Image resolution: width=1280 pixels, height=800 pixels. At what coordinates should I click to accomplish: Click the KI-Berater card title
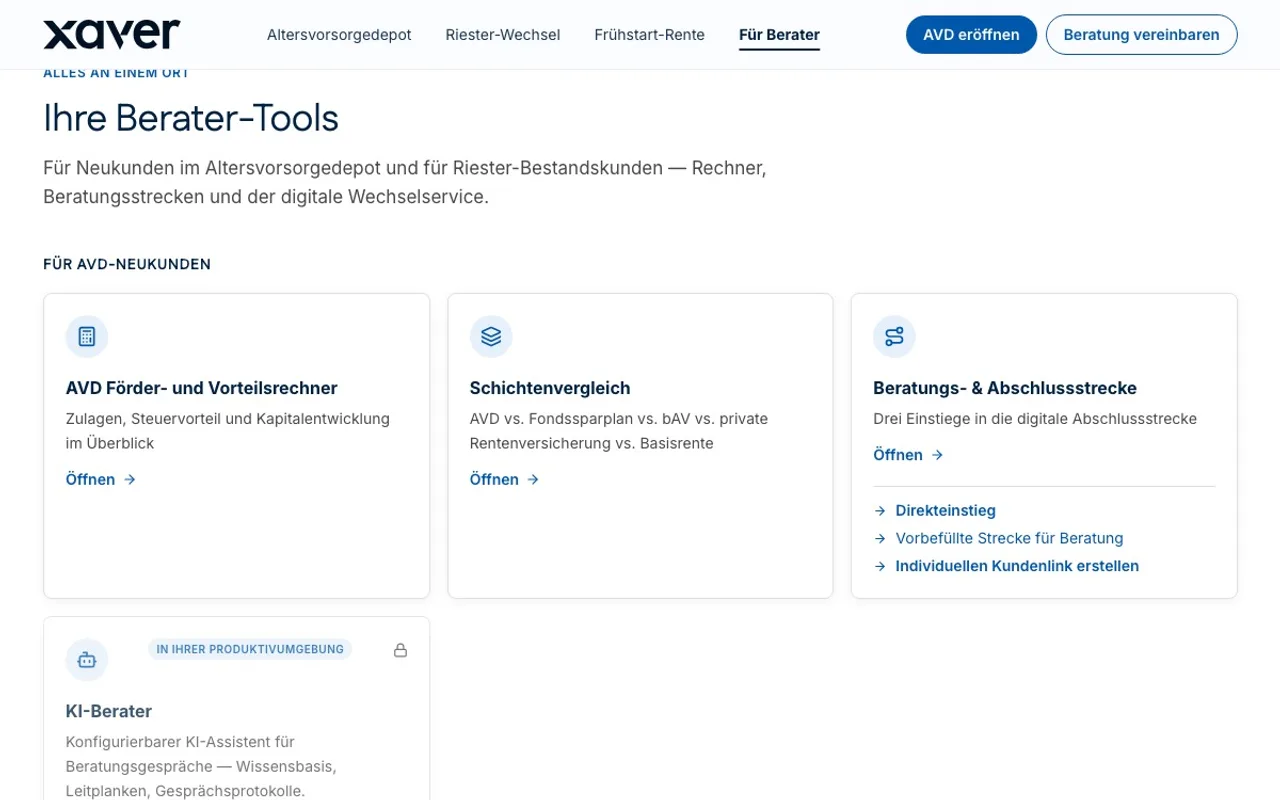[x=109, y=711]
